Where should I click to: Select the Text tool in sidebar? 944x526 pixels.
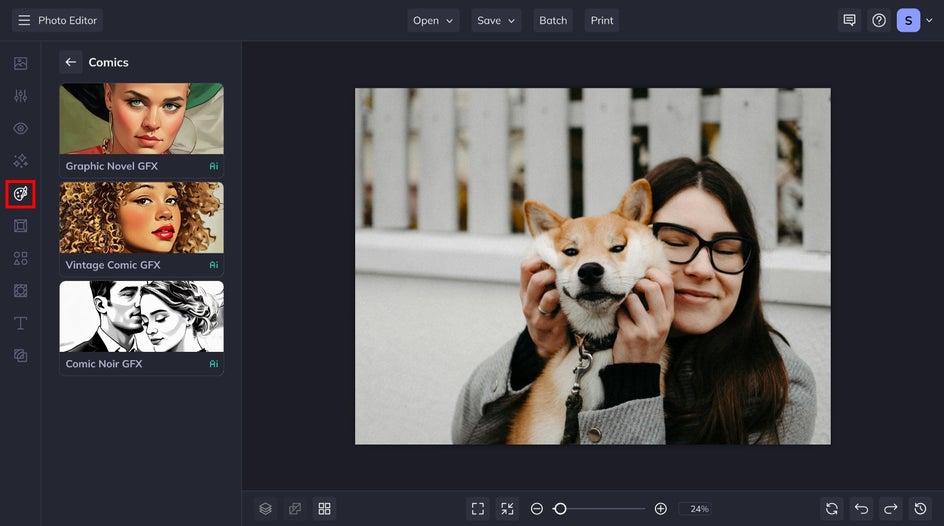[x=20, y=323]
